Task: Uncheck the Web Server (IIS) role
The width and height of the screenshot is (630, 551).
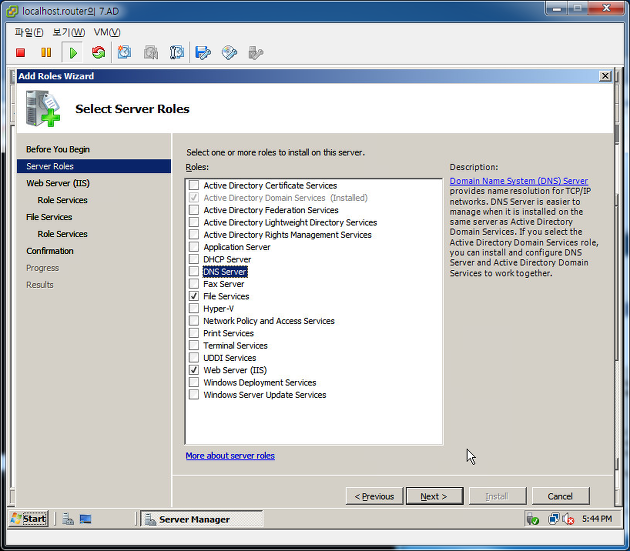Action: [x=194, y=370]
